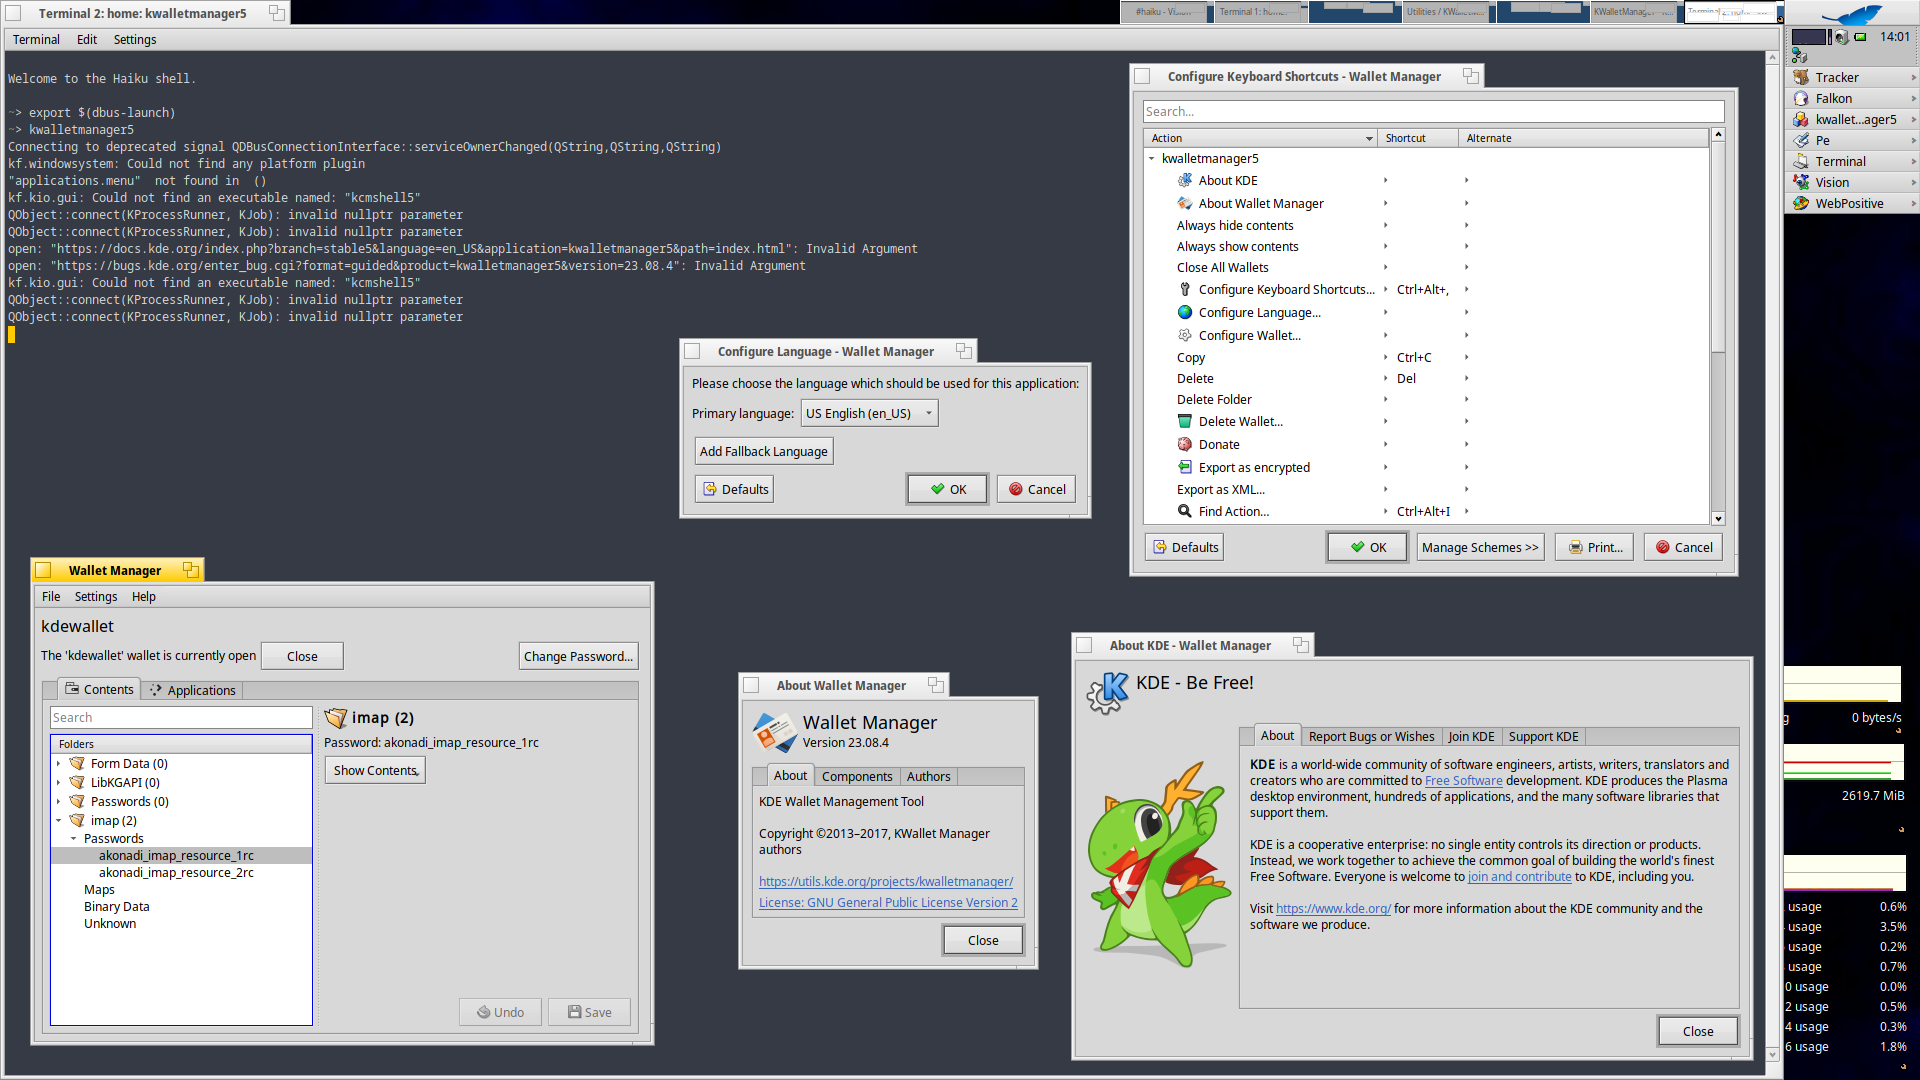
Task: Select akonadi_imap_resource_2rc entry
Action: click(x=176, y=872)
